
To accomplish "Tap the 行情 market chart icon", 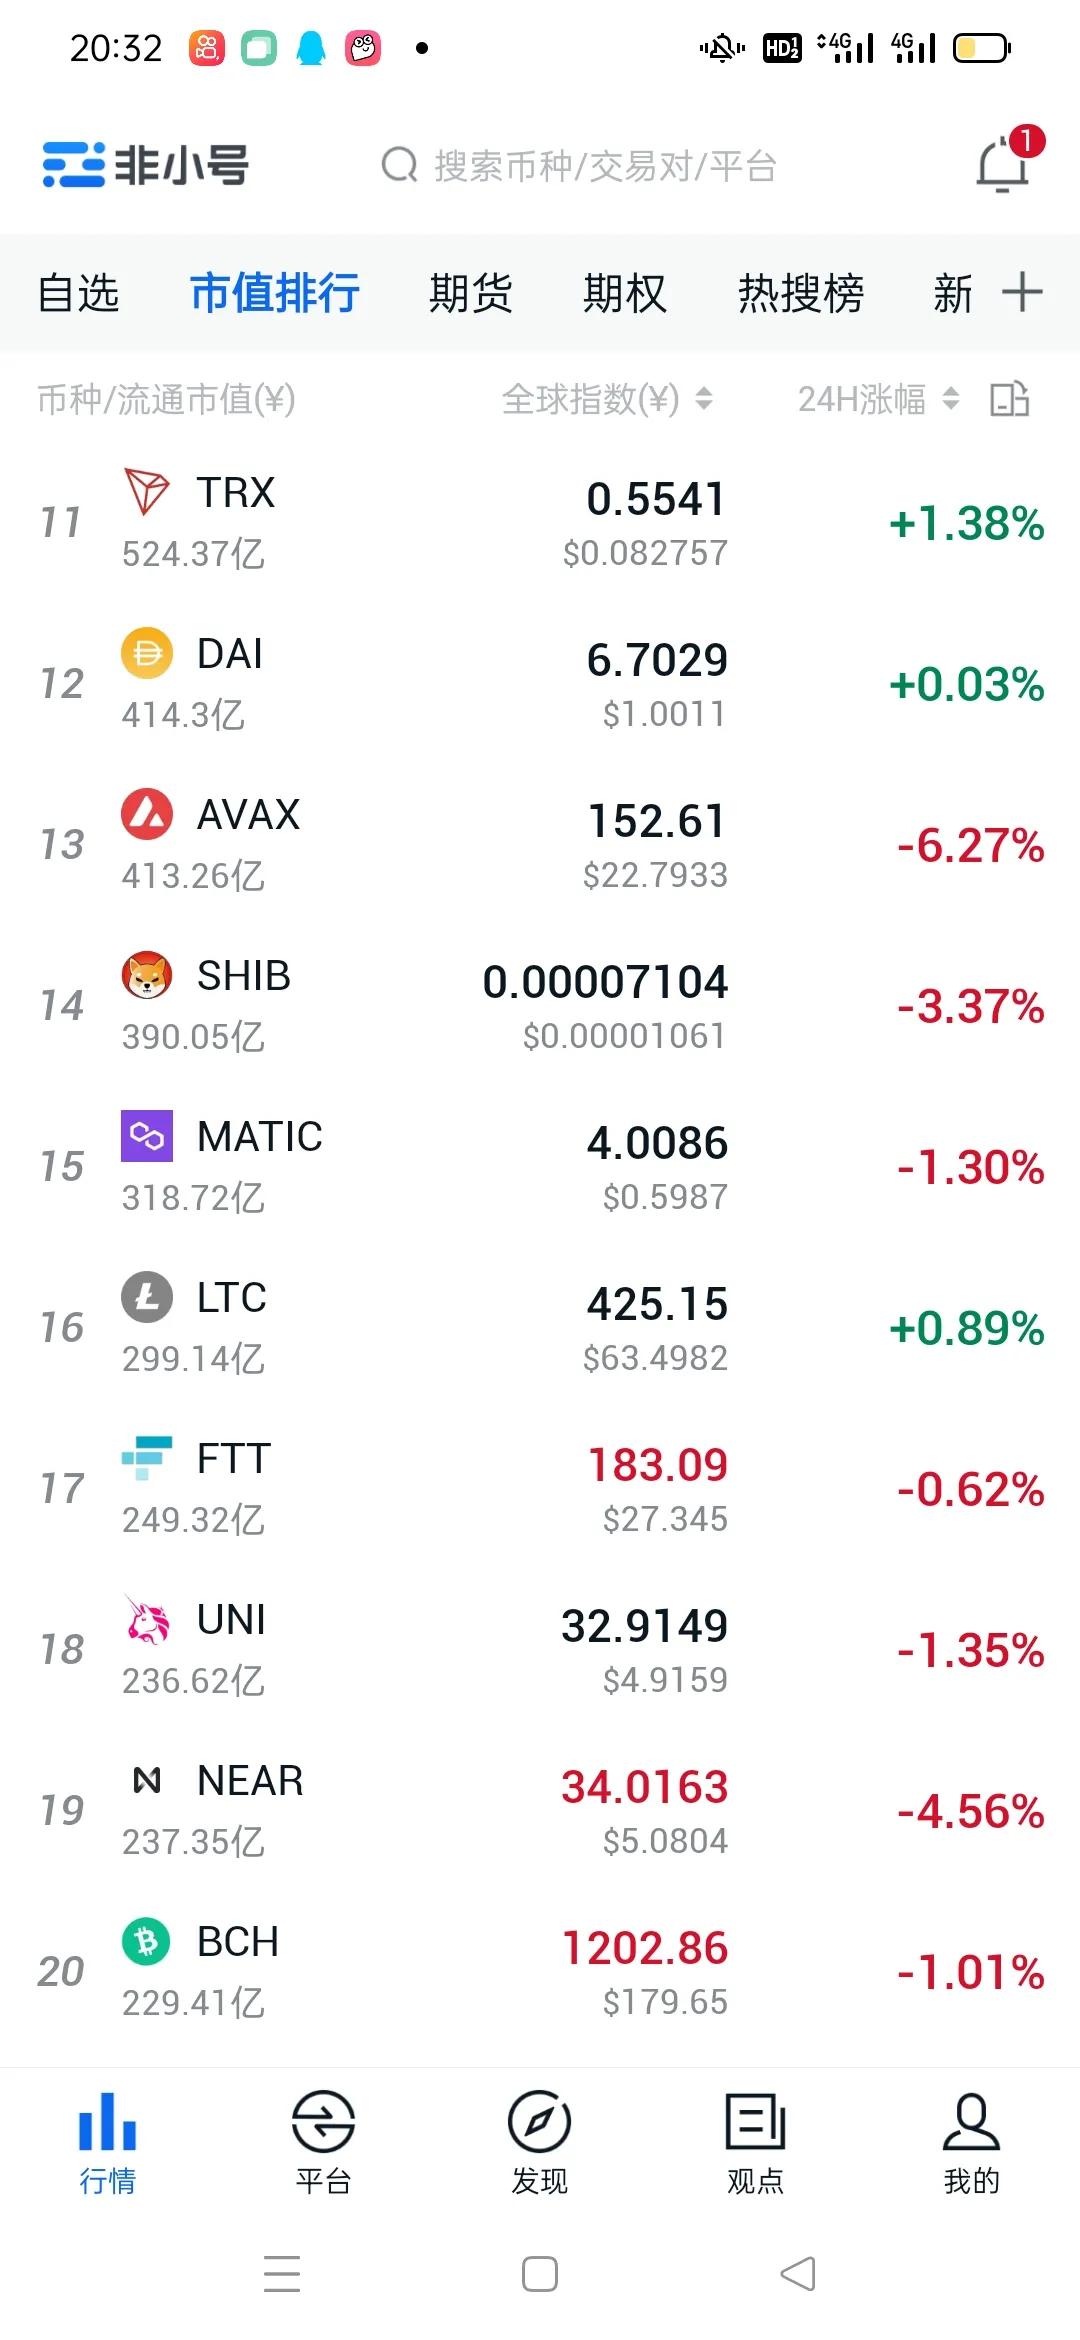I will pos(108,2121).
